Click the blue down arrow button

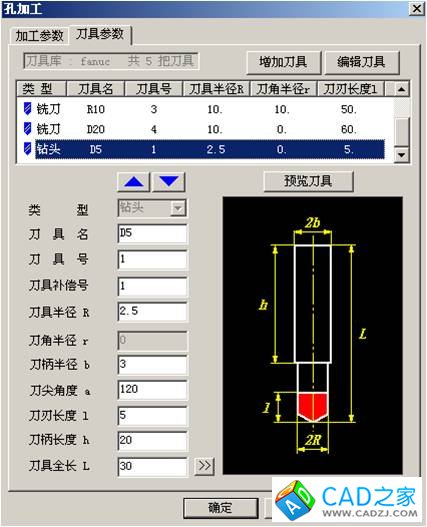click(x=168, y=182)
